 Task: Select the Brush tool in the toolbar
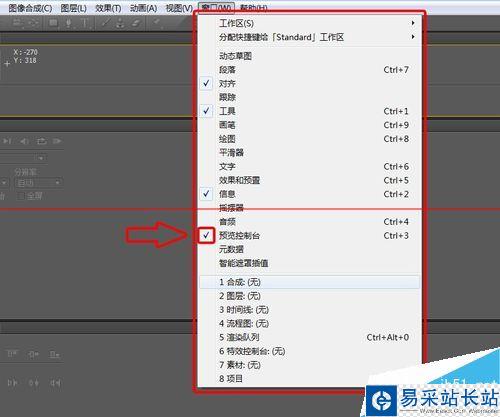tap(106, 23)
